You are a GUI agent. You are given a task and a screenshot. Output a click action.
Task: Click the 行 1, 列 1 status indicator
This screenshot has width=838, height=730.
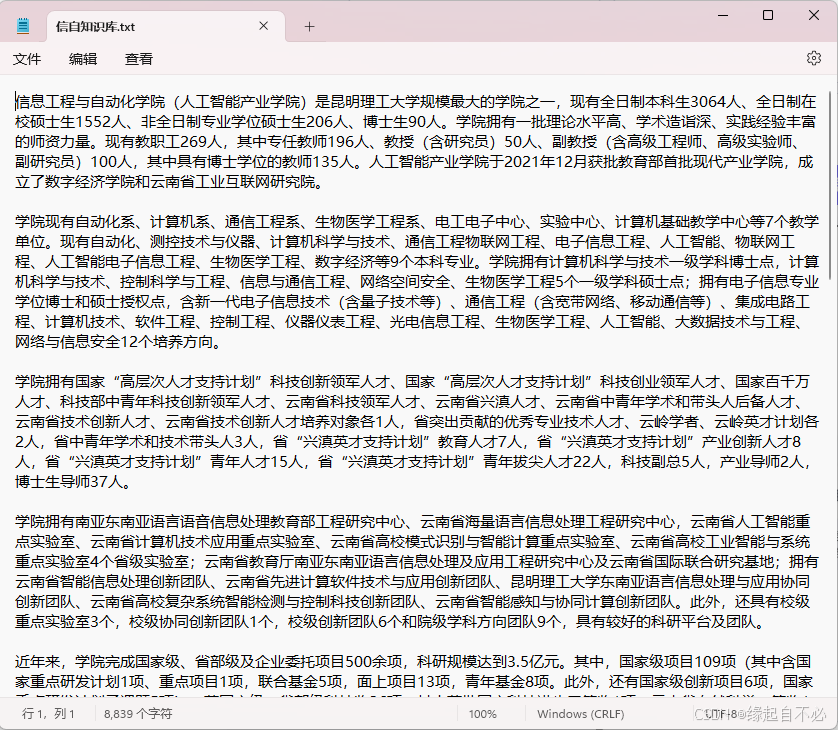tap(48, 713)
